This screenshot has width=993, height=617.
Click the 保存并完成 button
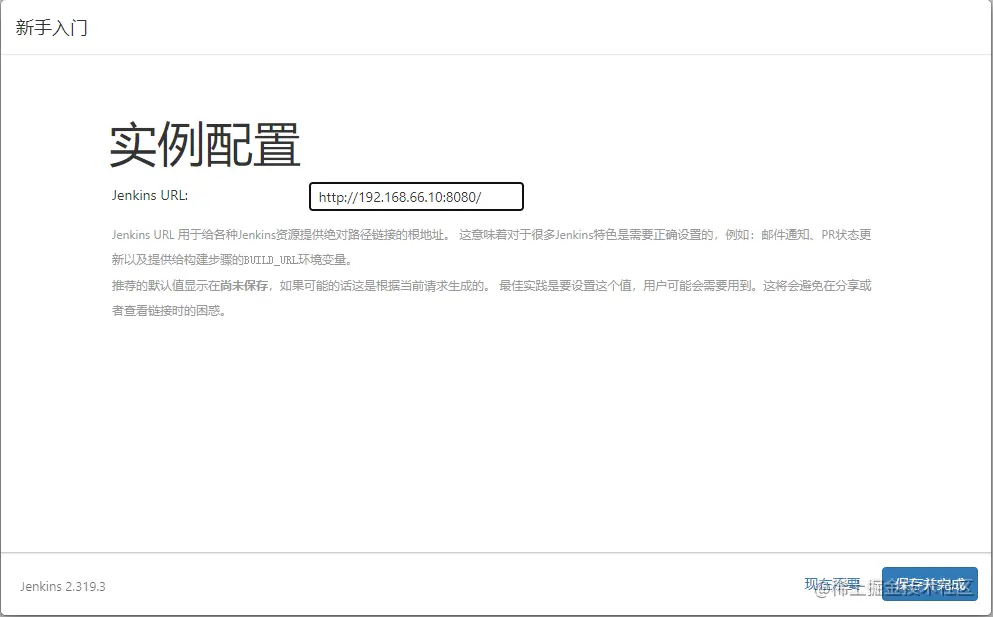click(x=930, y=583)
